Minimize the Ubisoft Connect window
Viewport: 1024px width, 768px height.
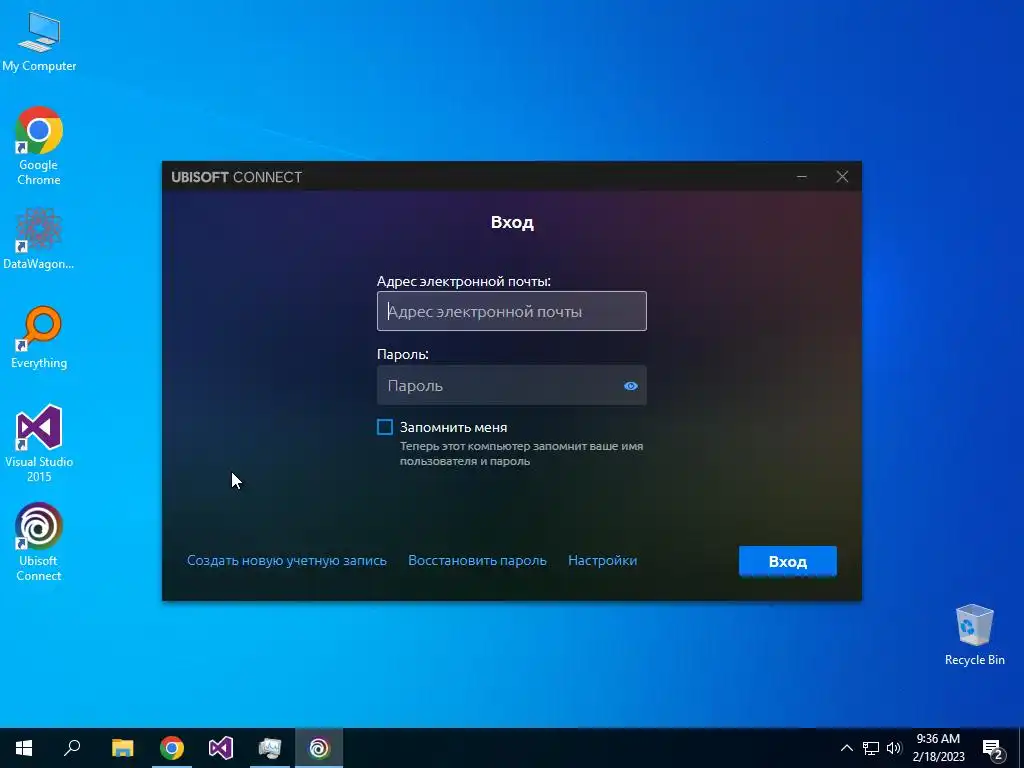[x=802, y=176]
